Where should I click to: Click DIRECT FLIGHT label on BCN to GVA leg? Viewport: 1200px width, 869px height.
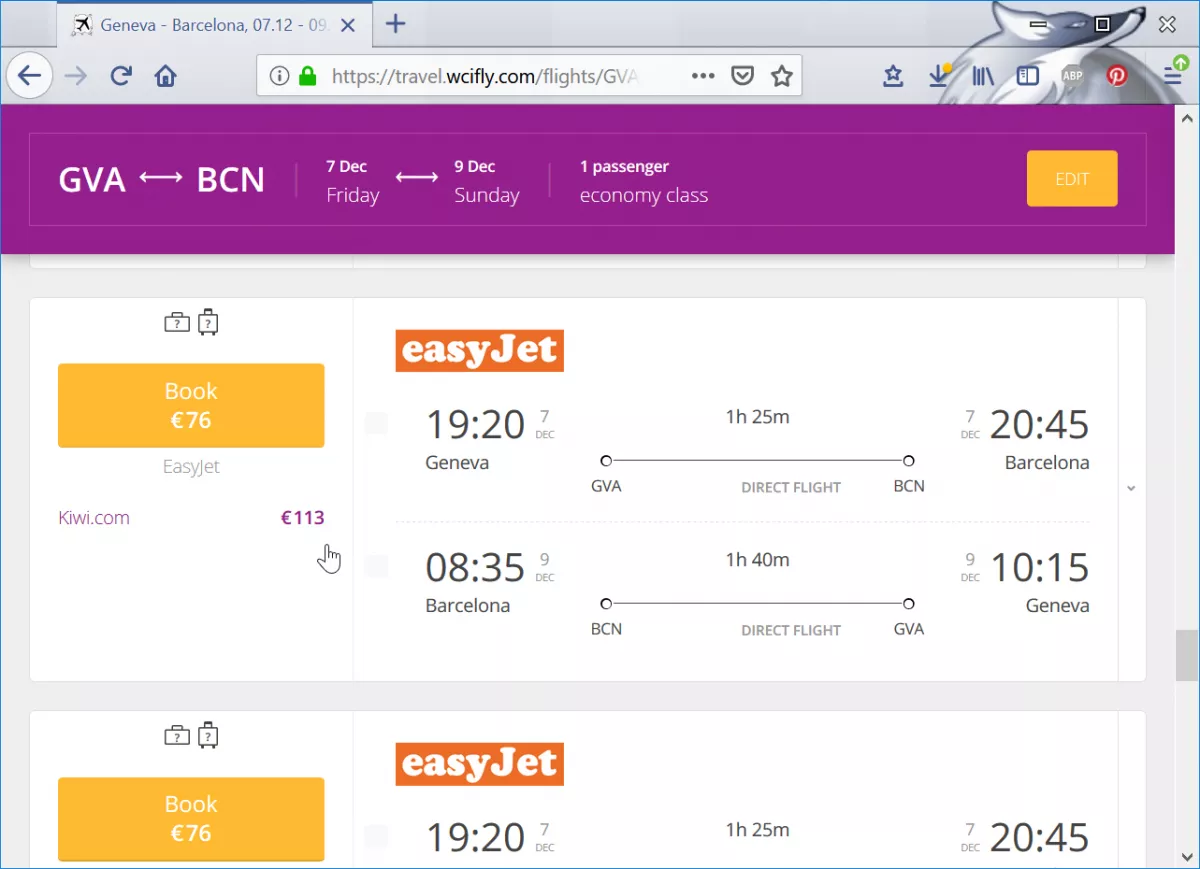(791, 630)
